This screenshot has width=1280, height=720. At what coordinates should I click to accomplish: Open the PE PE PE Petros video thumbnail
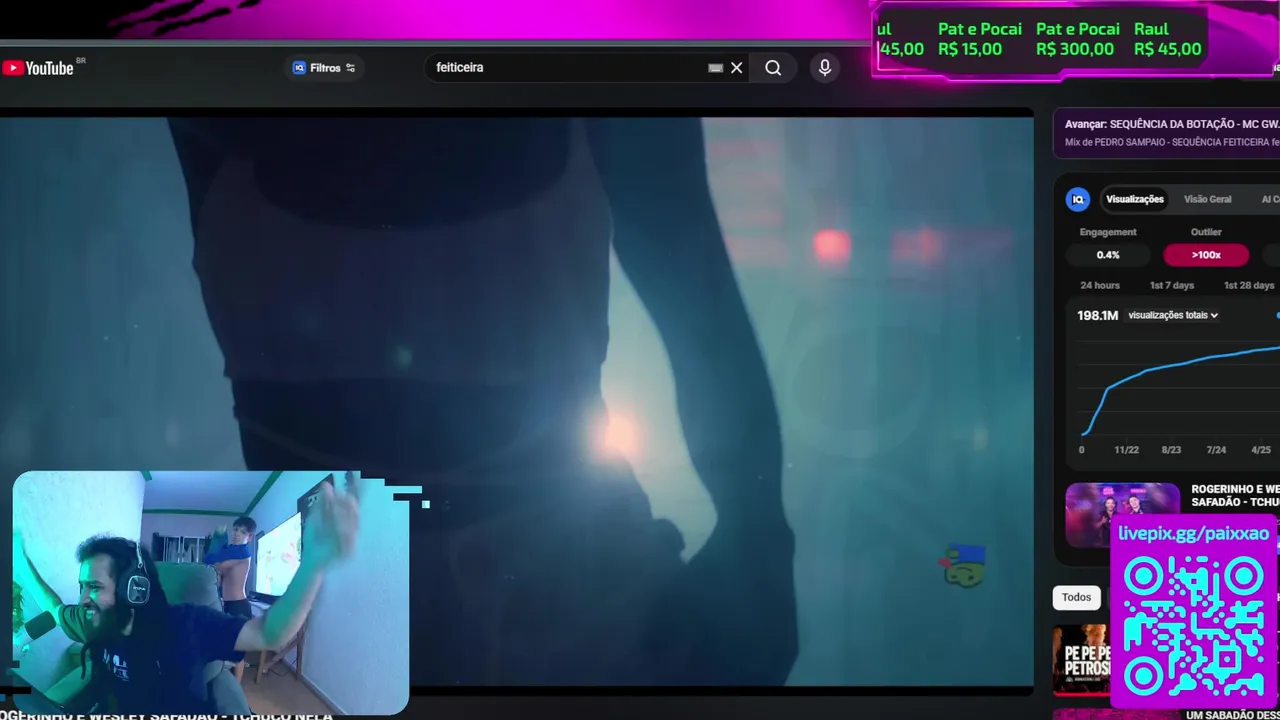point(1081,660)
